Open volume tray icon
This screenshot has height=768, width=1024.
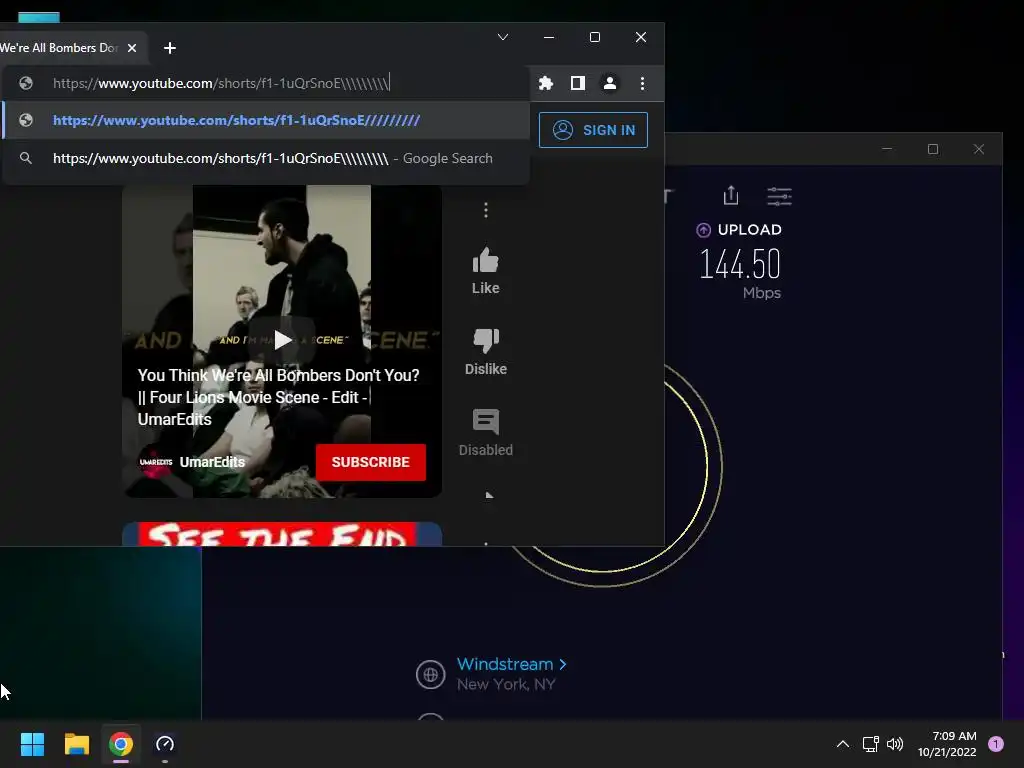[x=895, y=744]
